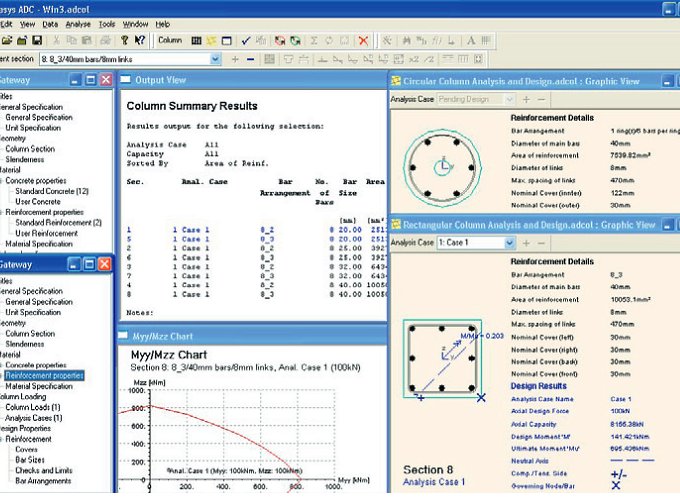Screen dimensions: 680x498
Task: Click the rectangular column section drawing
Action: click(x=442, y=359)
